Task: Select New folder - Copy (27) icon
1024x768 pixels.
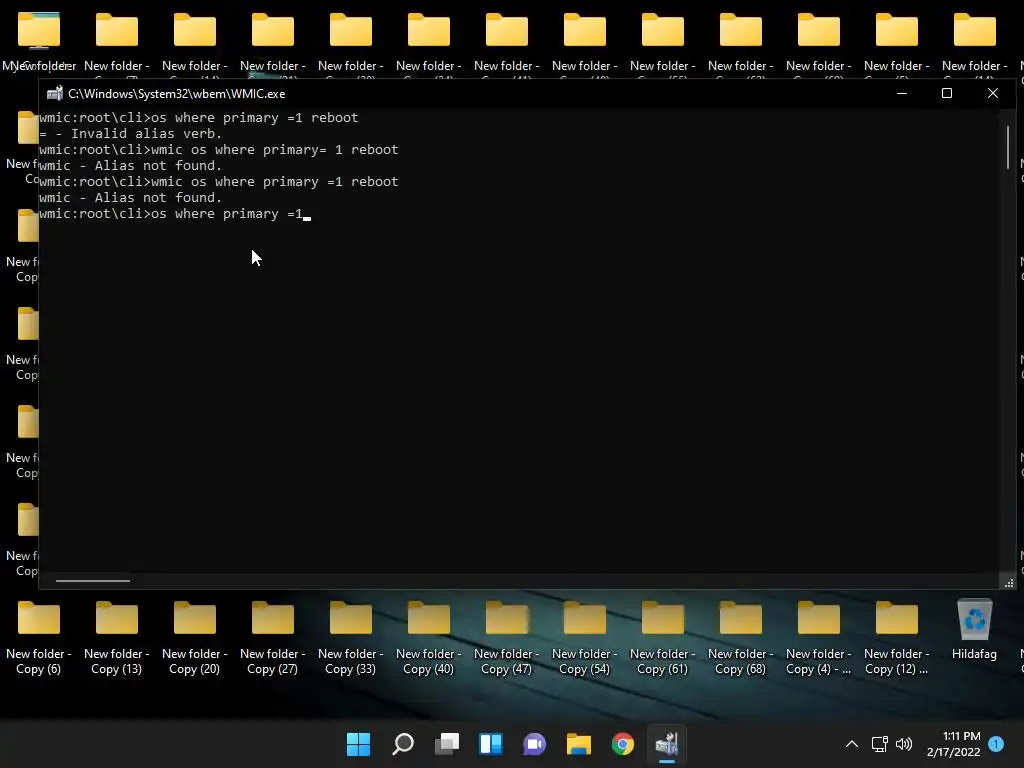Action: pos(272,637)
